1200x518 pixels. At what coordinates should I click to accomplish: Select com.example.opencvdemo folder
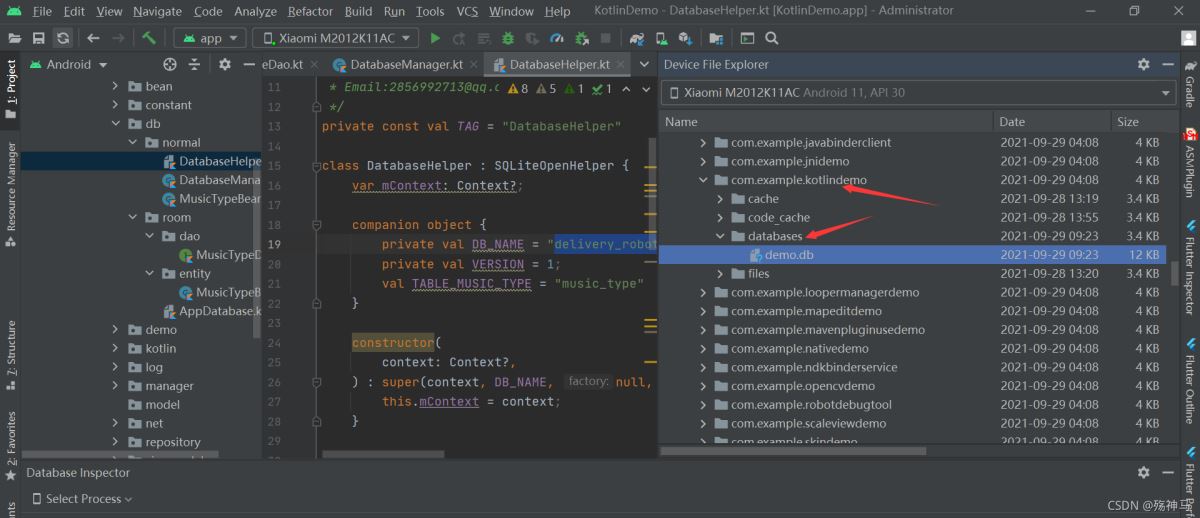(x=802, y=386)
